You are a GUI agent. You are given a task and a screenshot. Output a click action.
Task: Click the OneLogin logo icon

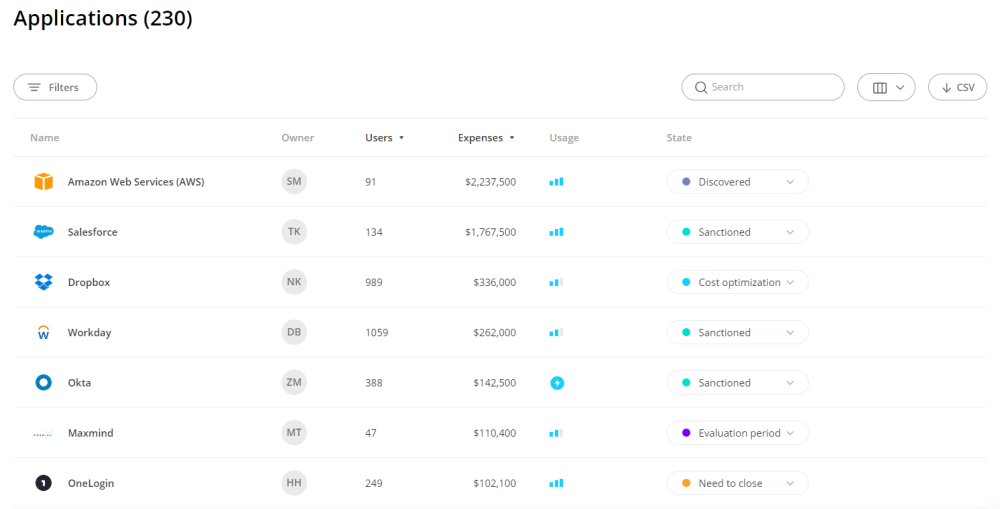tap(43, 483)
